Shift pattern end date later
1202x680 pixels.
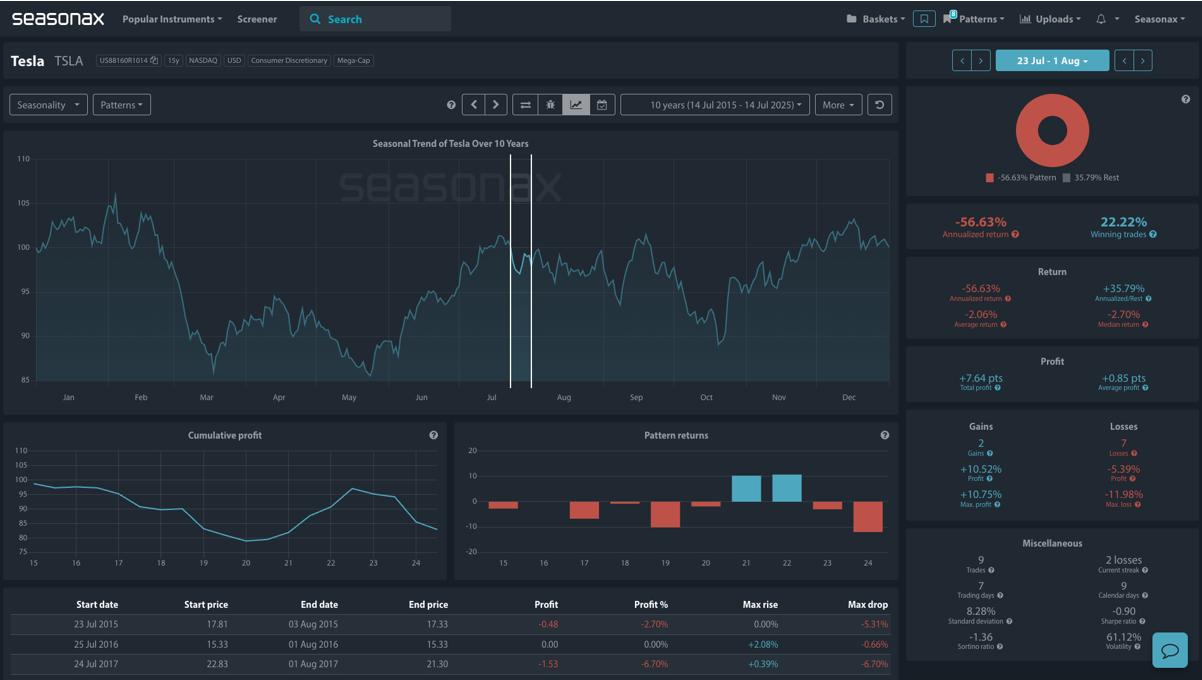(1143, 61)
